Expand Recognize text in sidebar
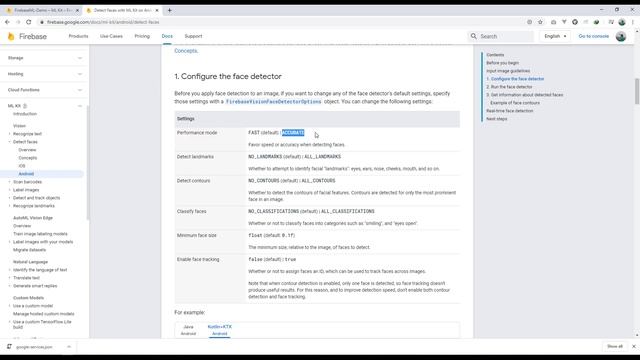Image resolution: width=640 pixels, height=360 pixels. (x=9, y=134)
